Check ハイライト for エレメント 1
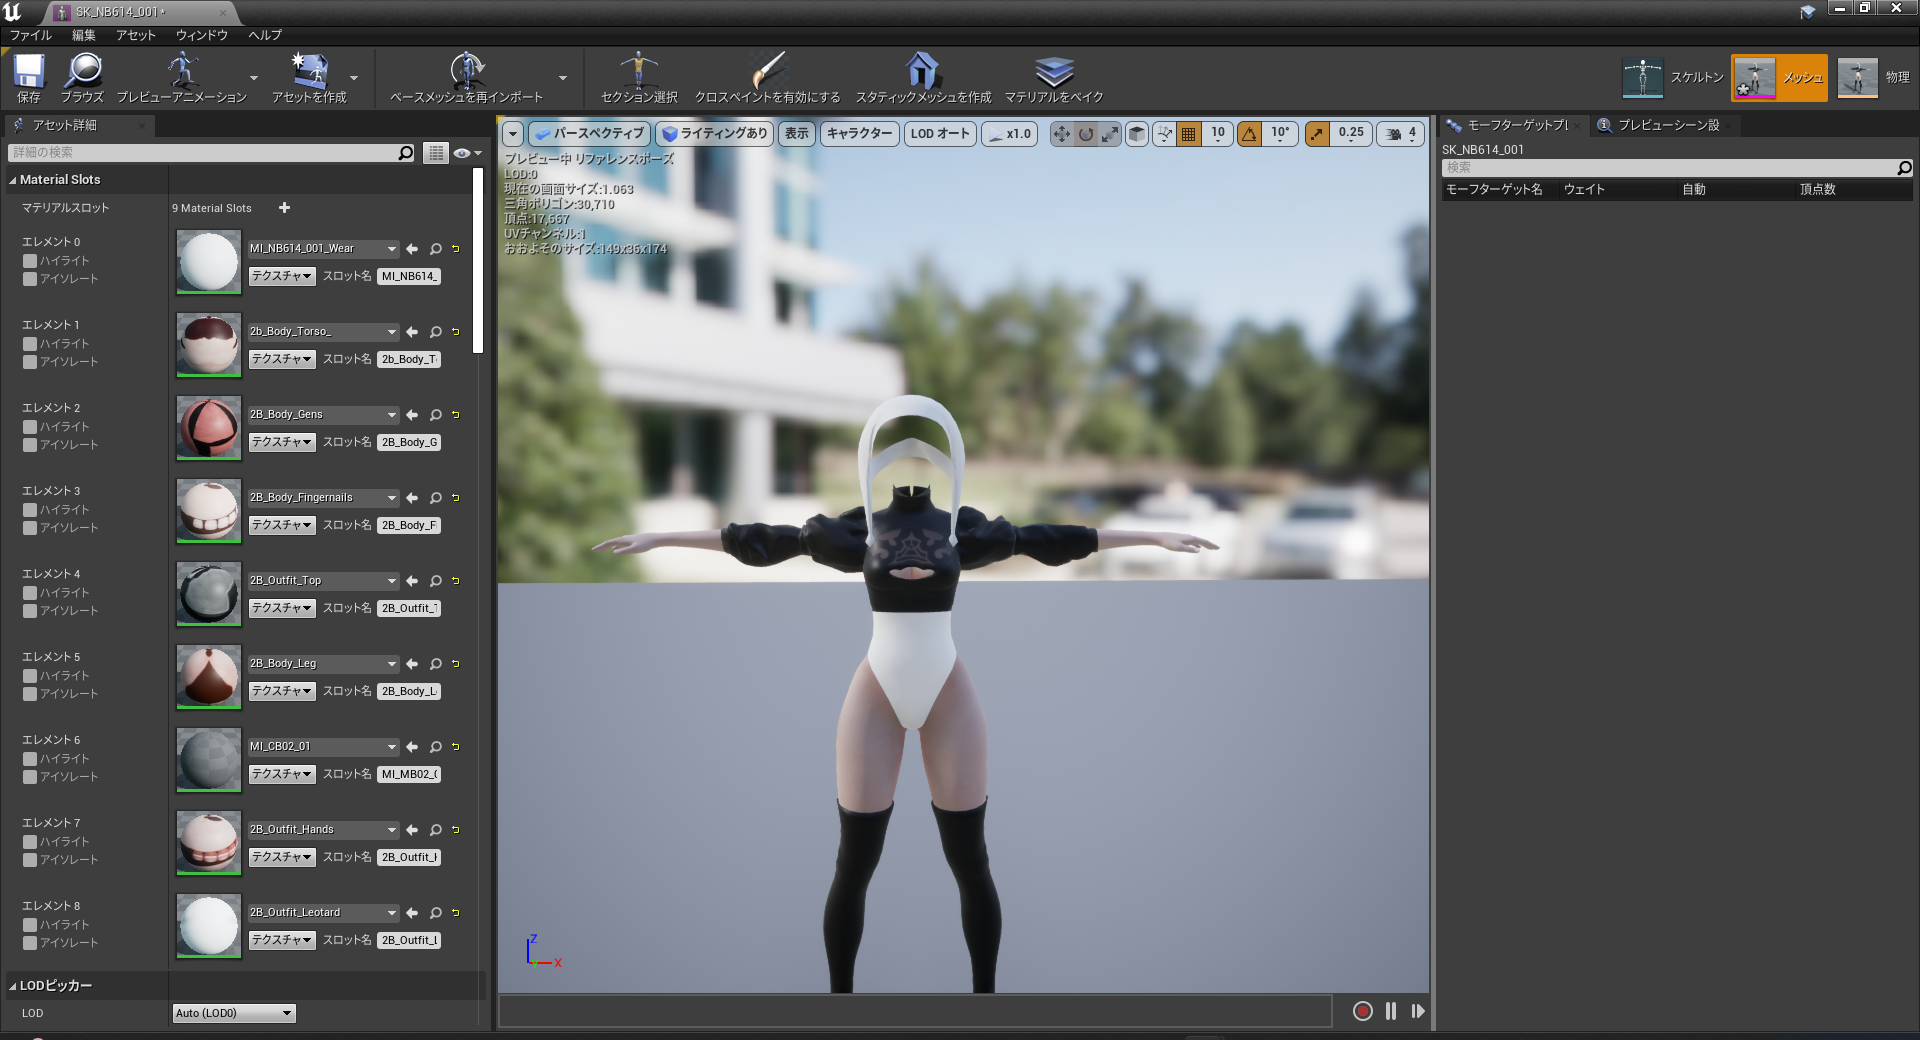This screenshot has width=1920, height=1040. pyautogui.click(x=30, y=344)
